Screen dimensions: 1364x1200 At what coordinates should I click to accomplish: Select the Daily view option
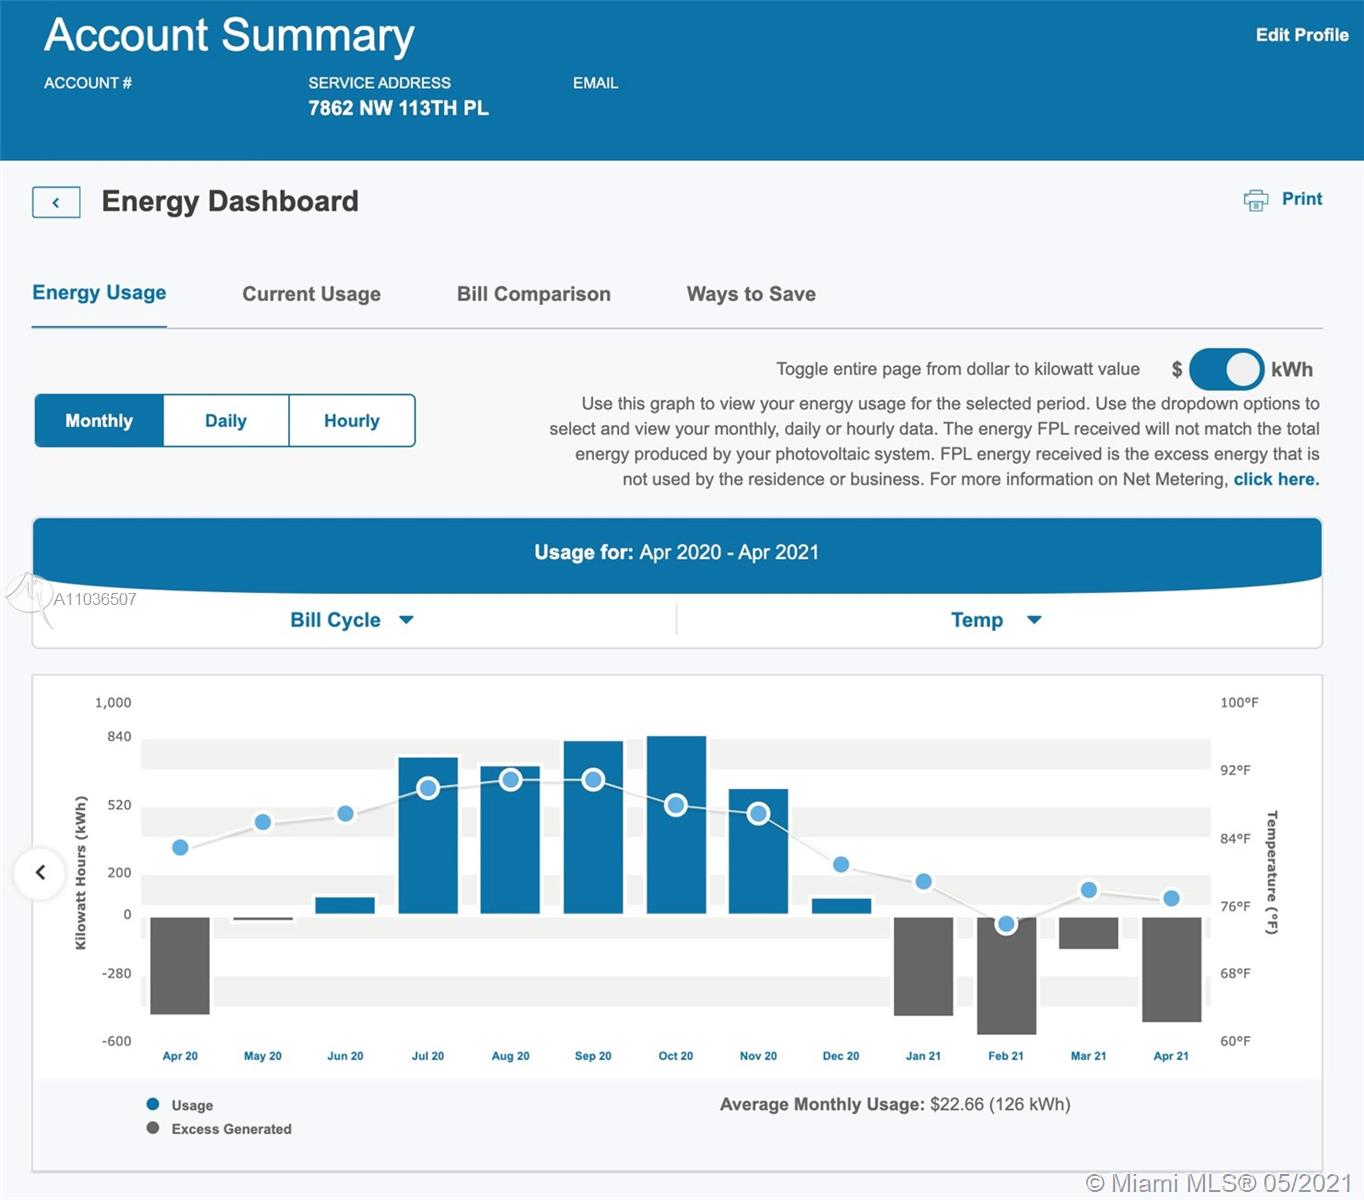(x=225, y=421)
